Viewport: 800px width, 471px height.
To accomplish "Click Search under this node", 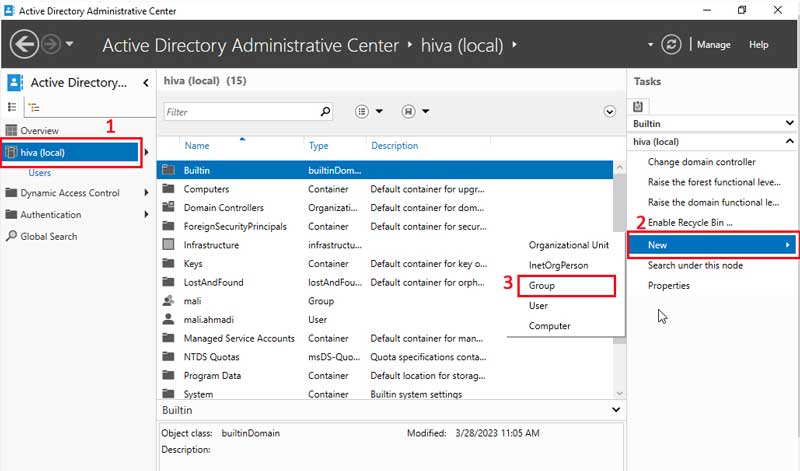I will click(x=695, y=265).
